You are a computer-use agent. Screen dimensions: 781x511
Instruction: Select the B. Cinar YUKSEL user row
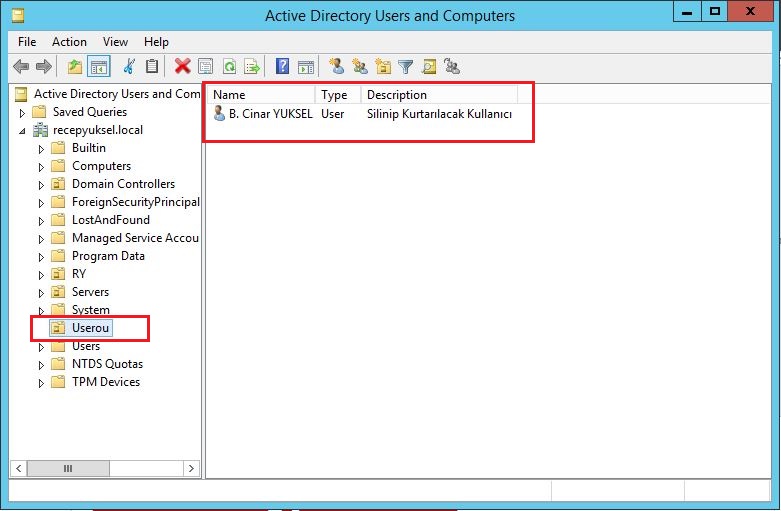point(363,114)
